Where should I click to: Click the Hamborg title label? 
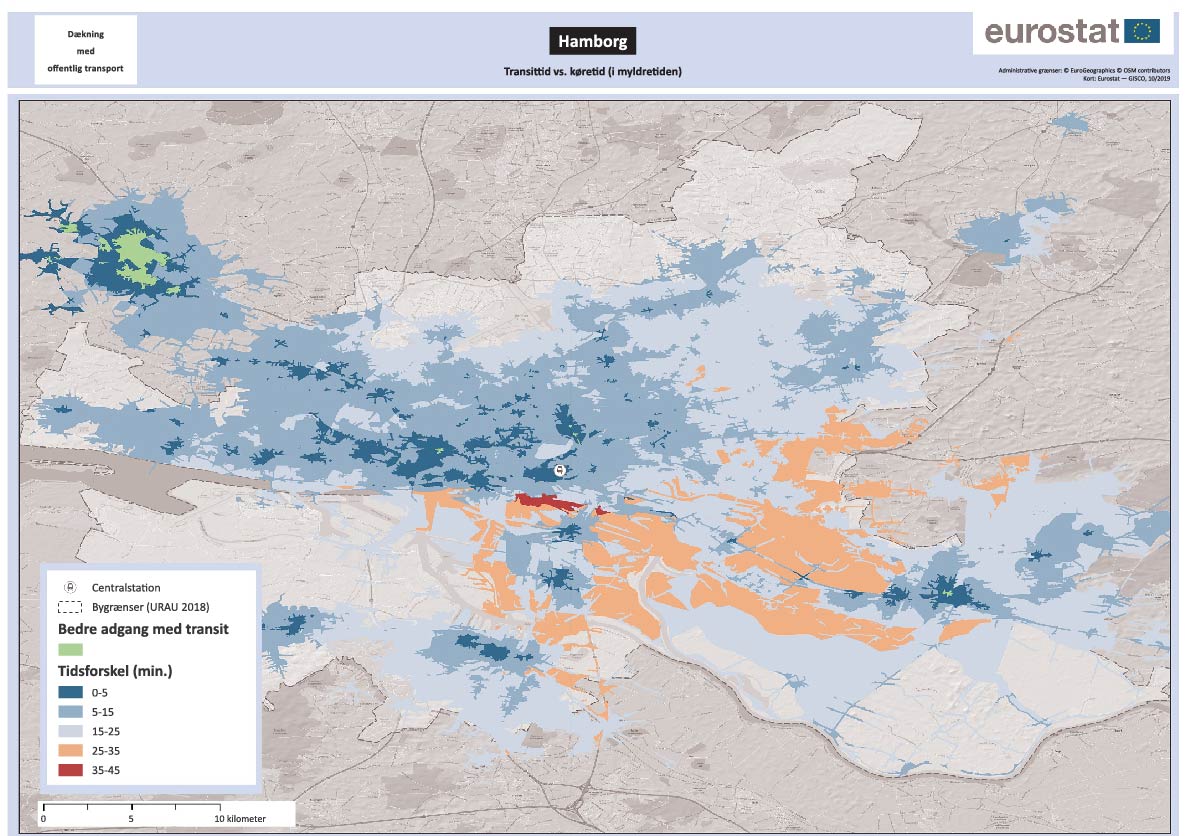tap(592, 42)
